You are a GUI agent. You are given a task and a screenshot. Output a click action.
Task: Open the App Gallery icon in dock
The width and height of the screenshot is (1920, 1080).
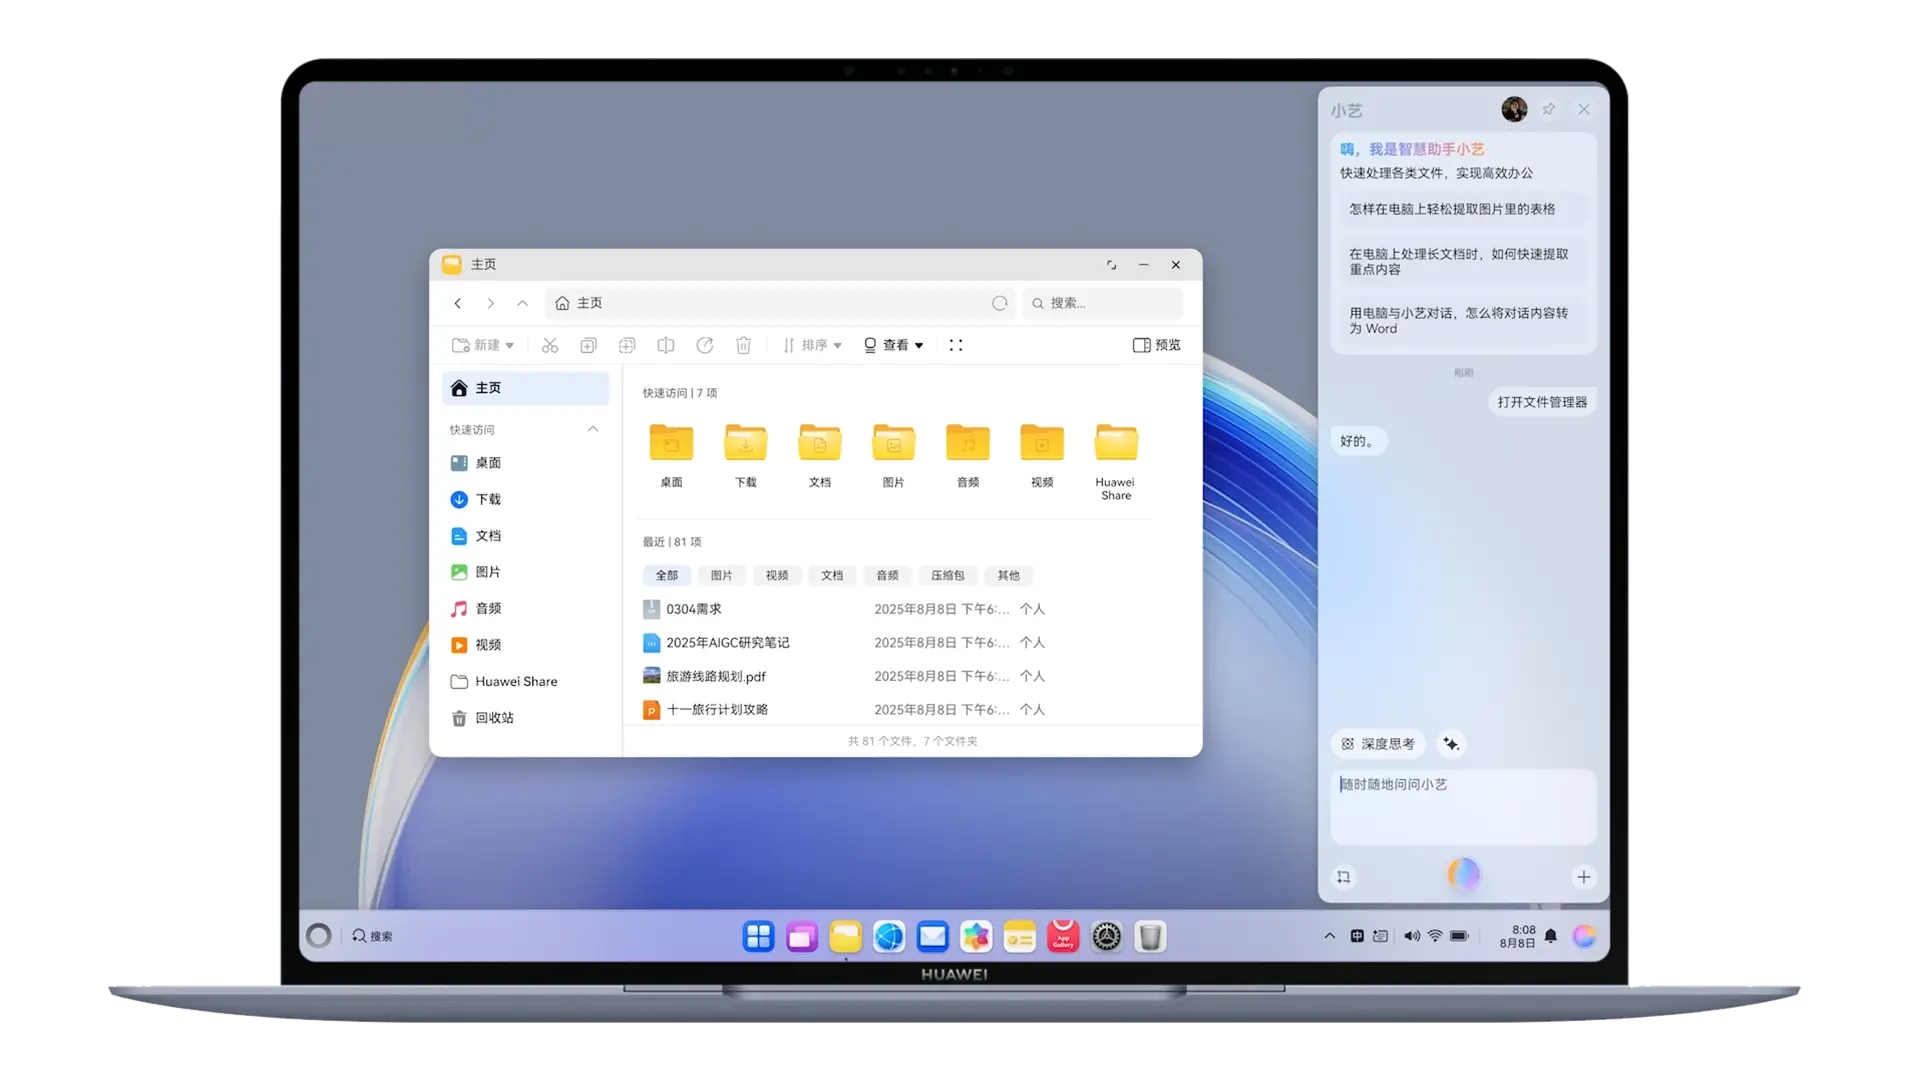[x=1063, y=936]
